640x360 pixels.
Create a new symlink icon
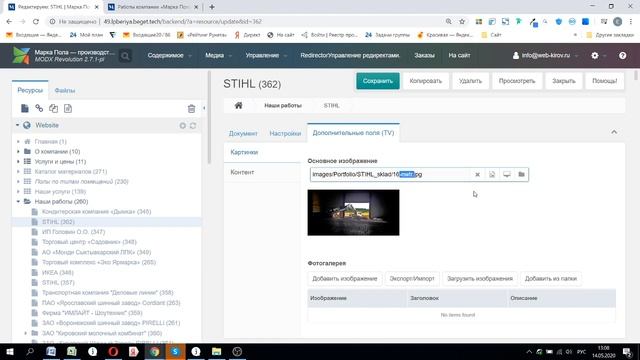[x=53, y=108]
